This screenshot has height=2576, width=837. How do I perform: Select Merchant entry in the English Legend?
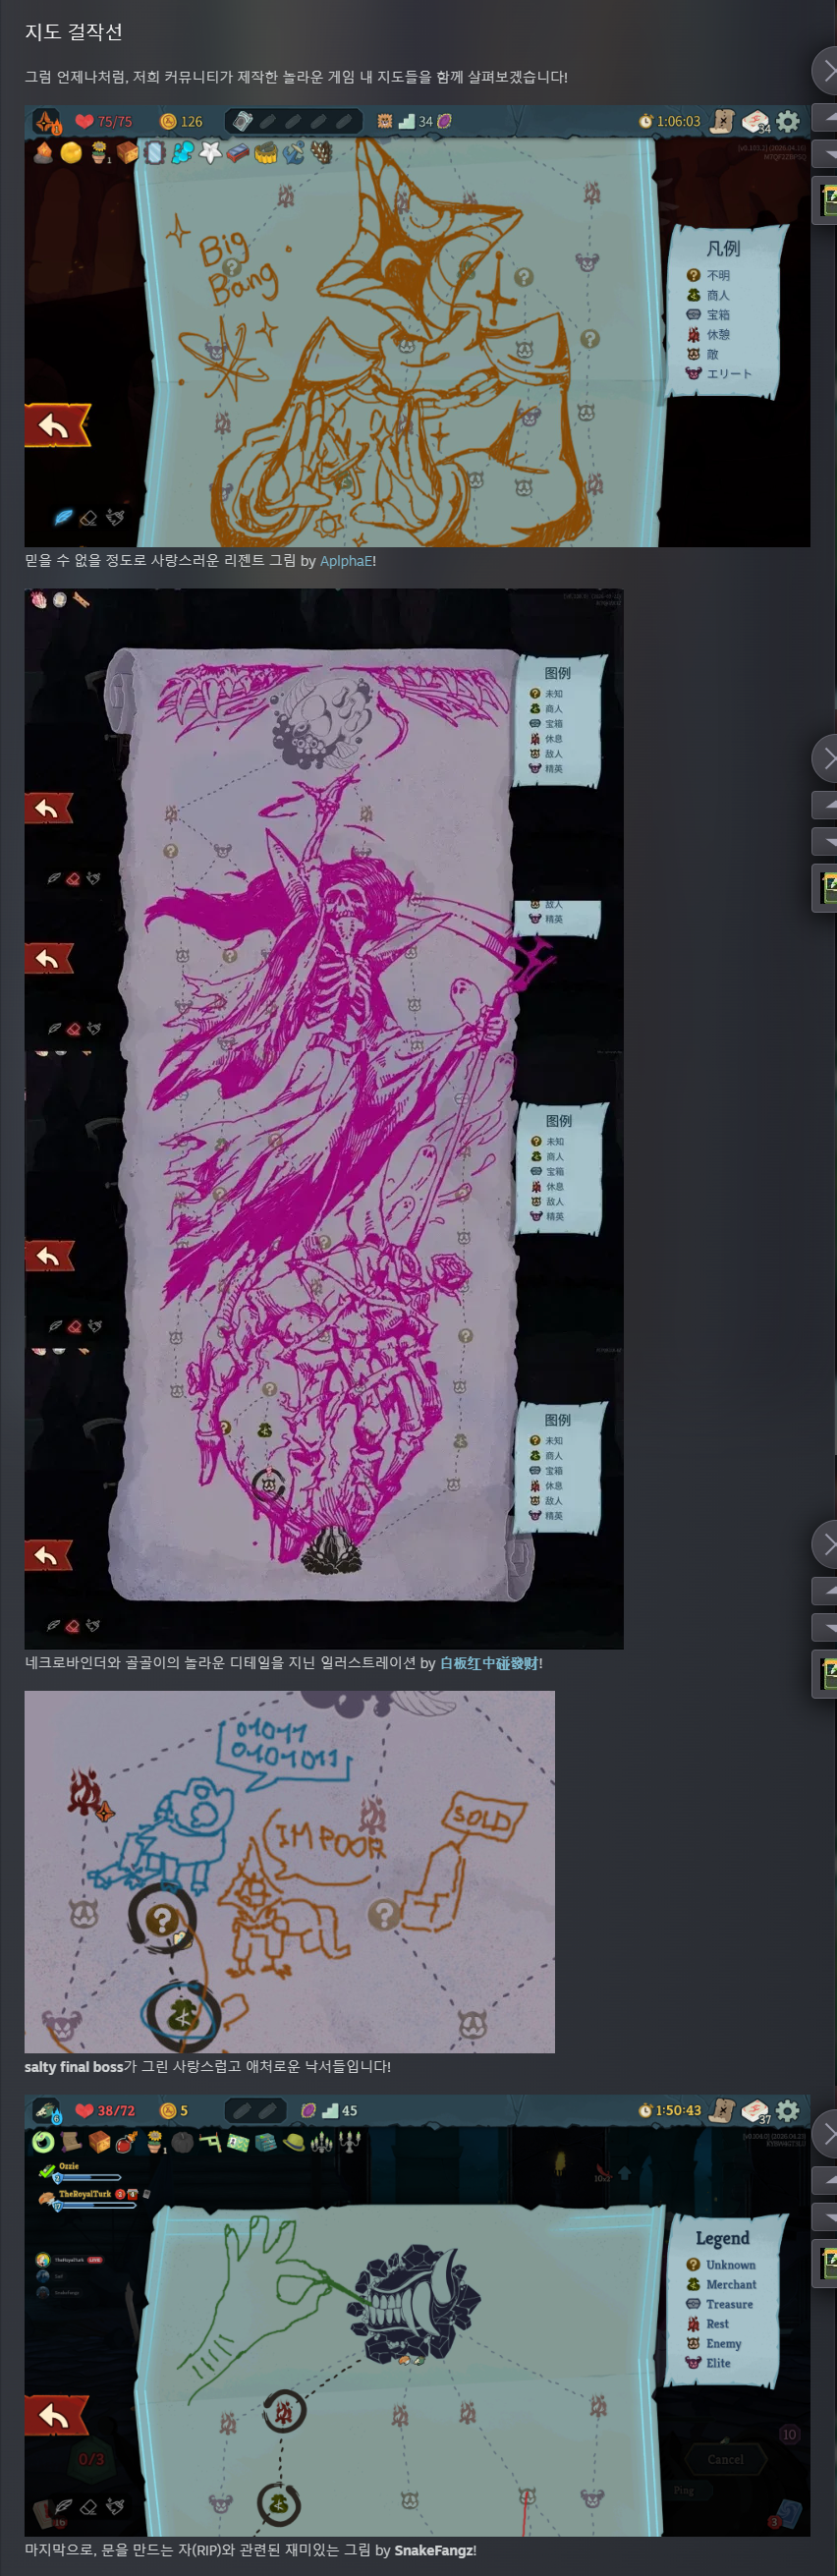point(721,2284)
